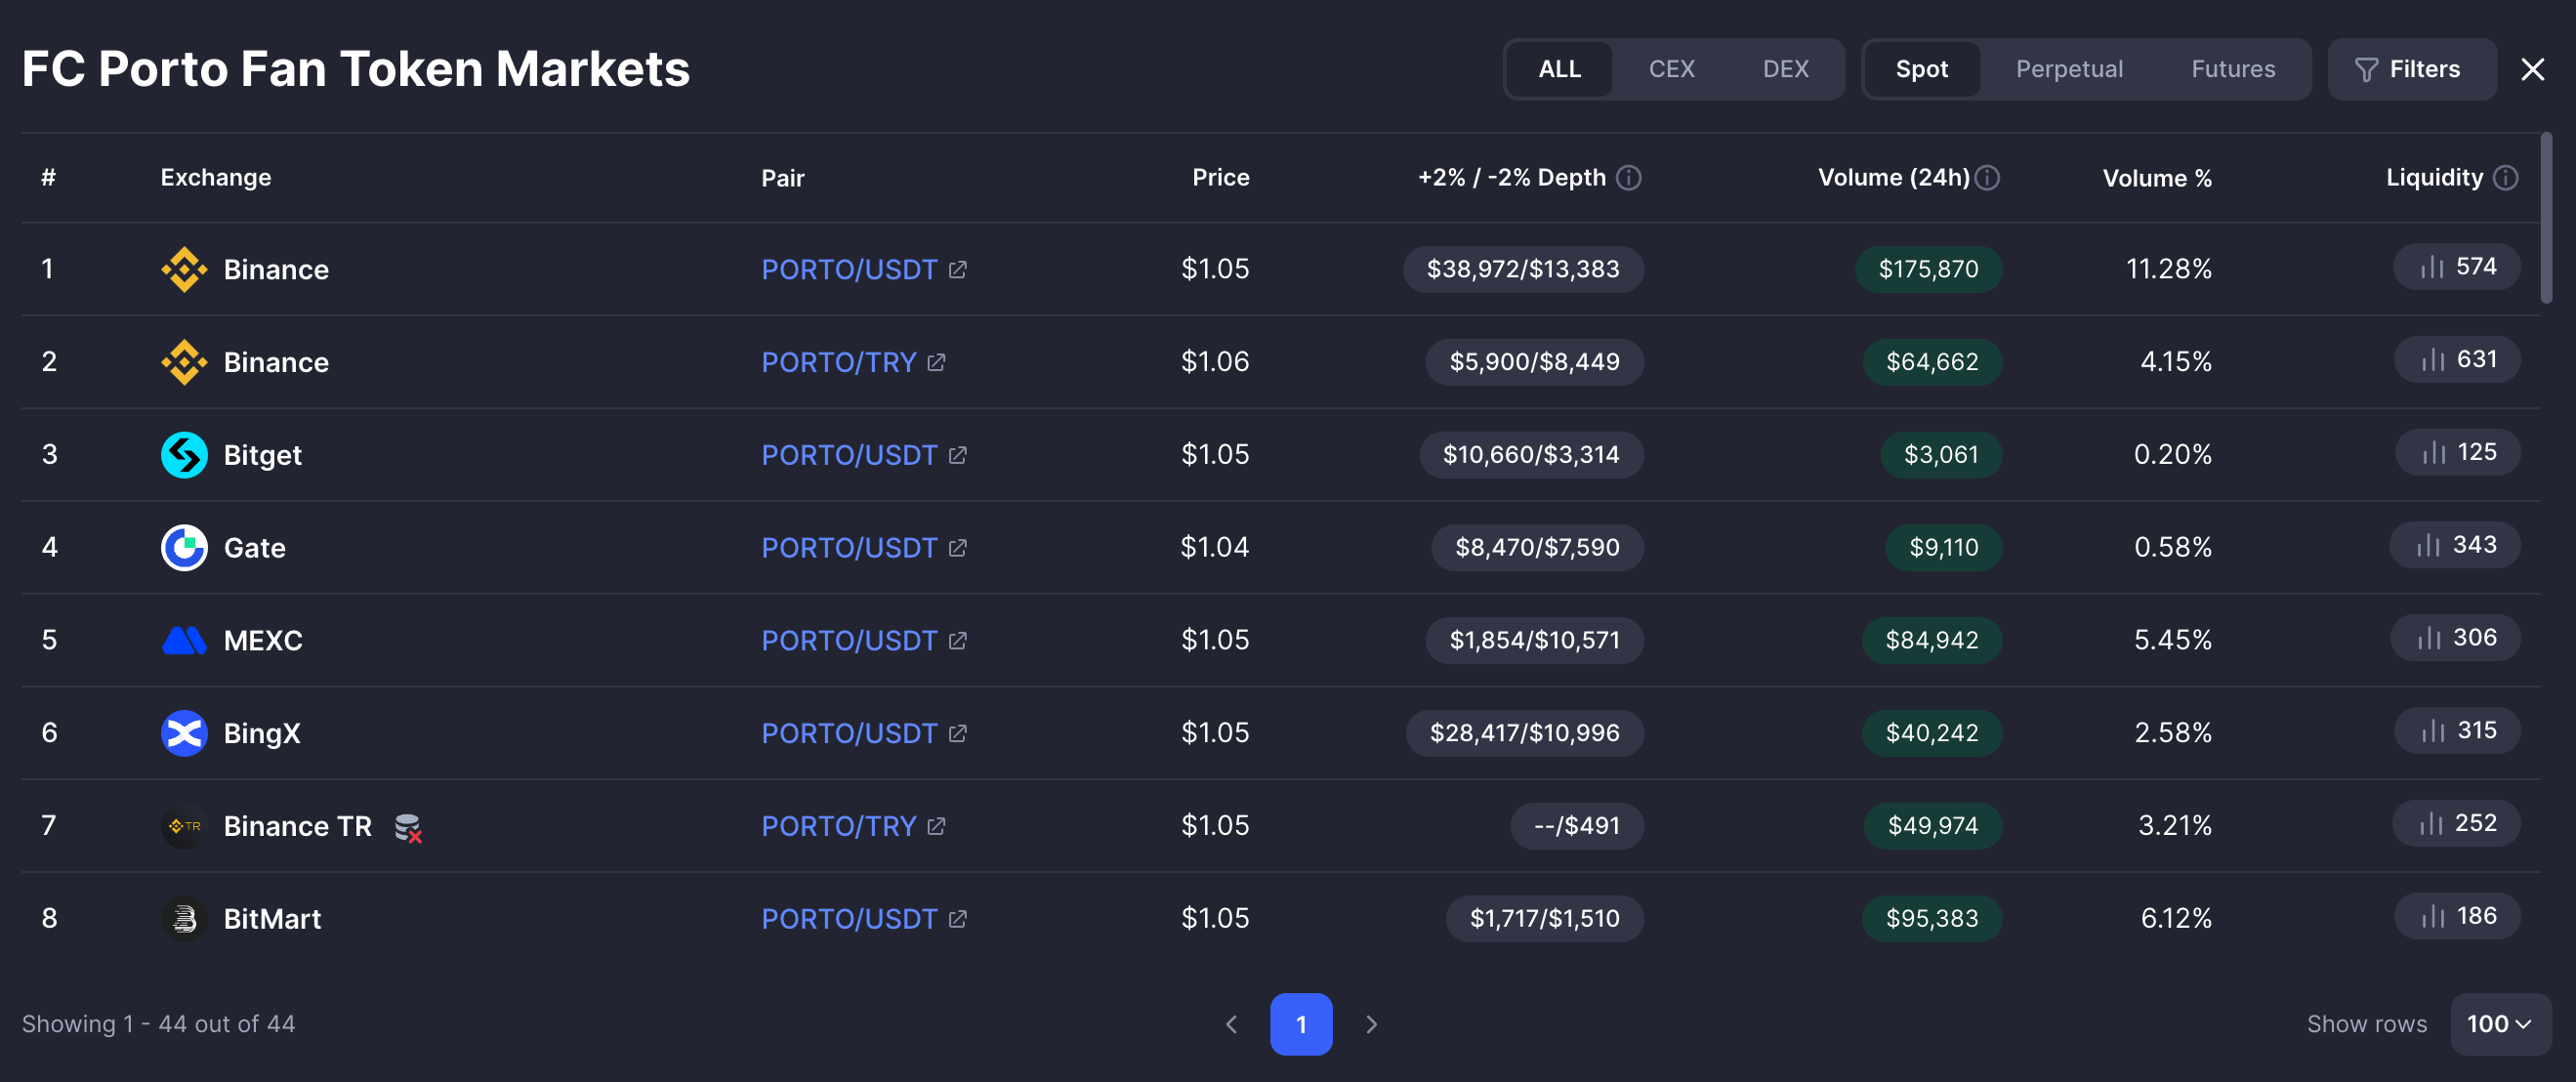Click the Bitget exchange logo

point(184,455)
